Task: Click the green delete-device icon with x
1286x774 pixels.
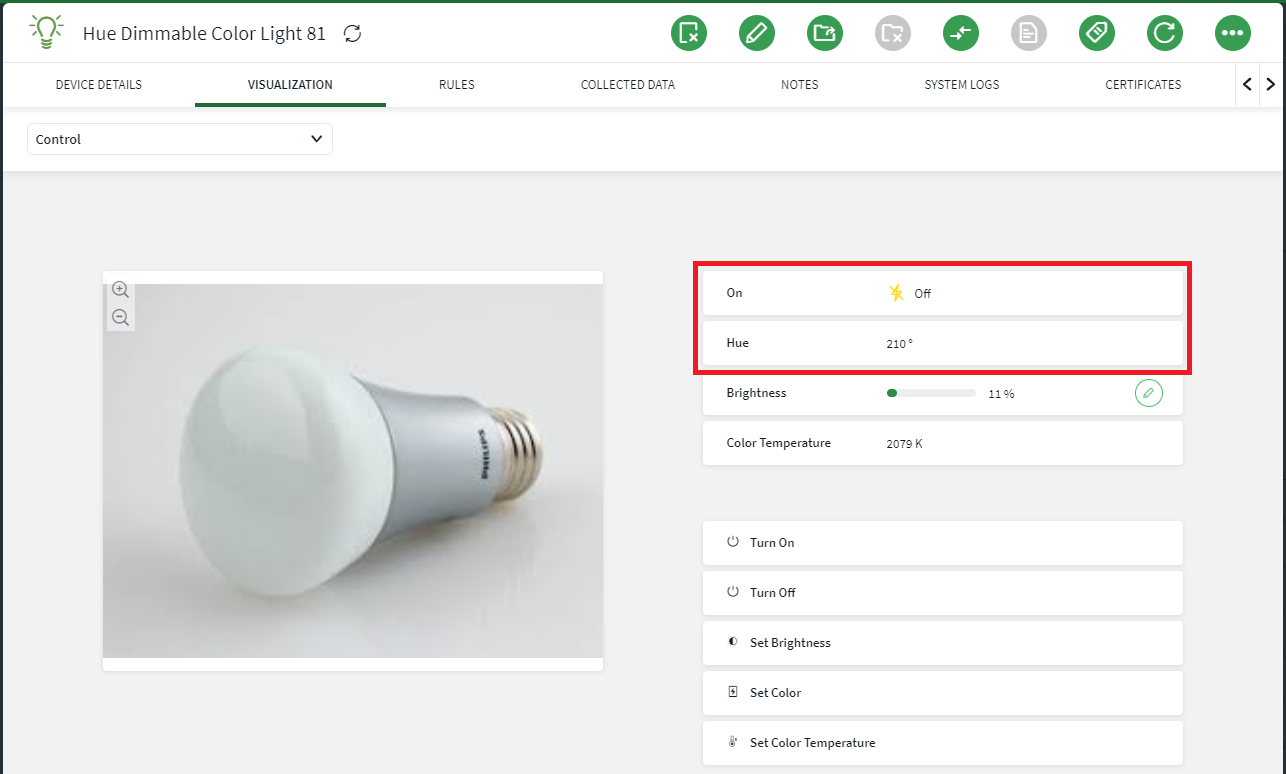Action: tap(689, 33)
